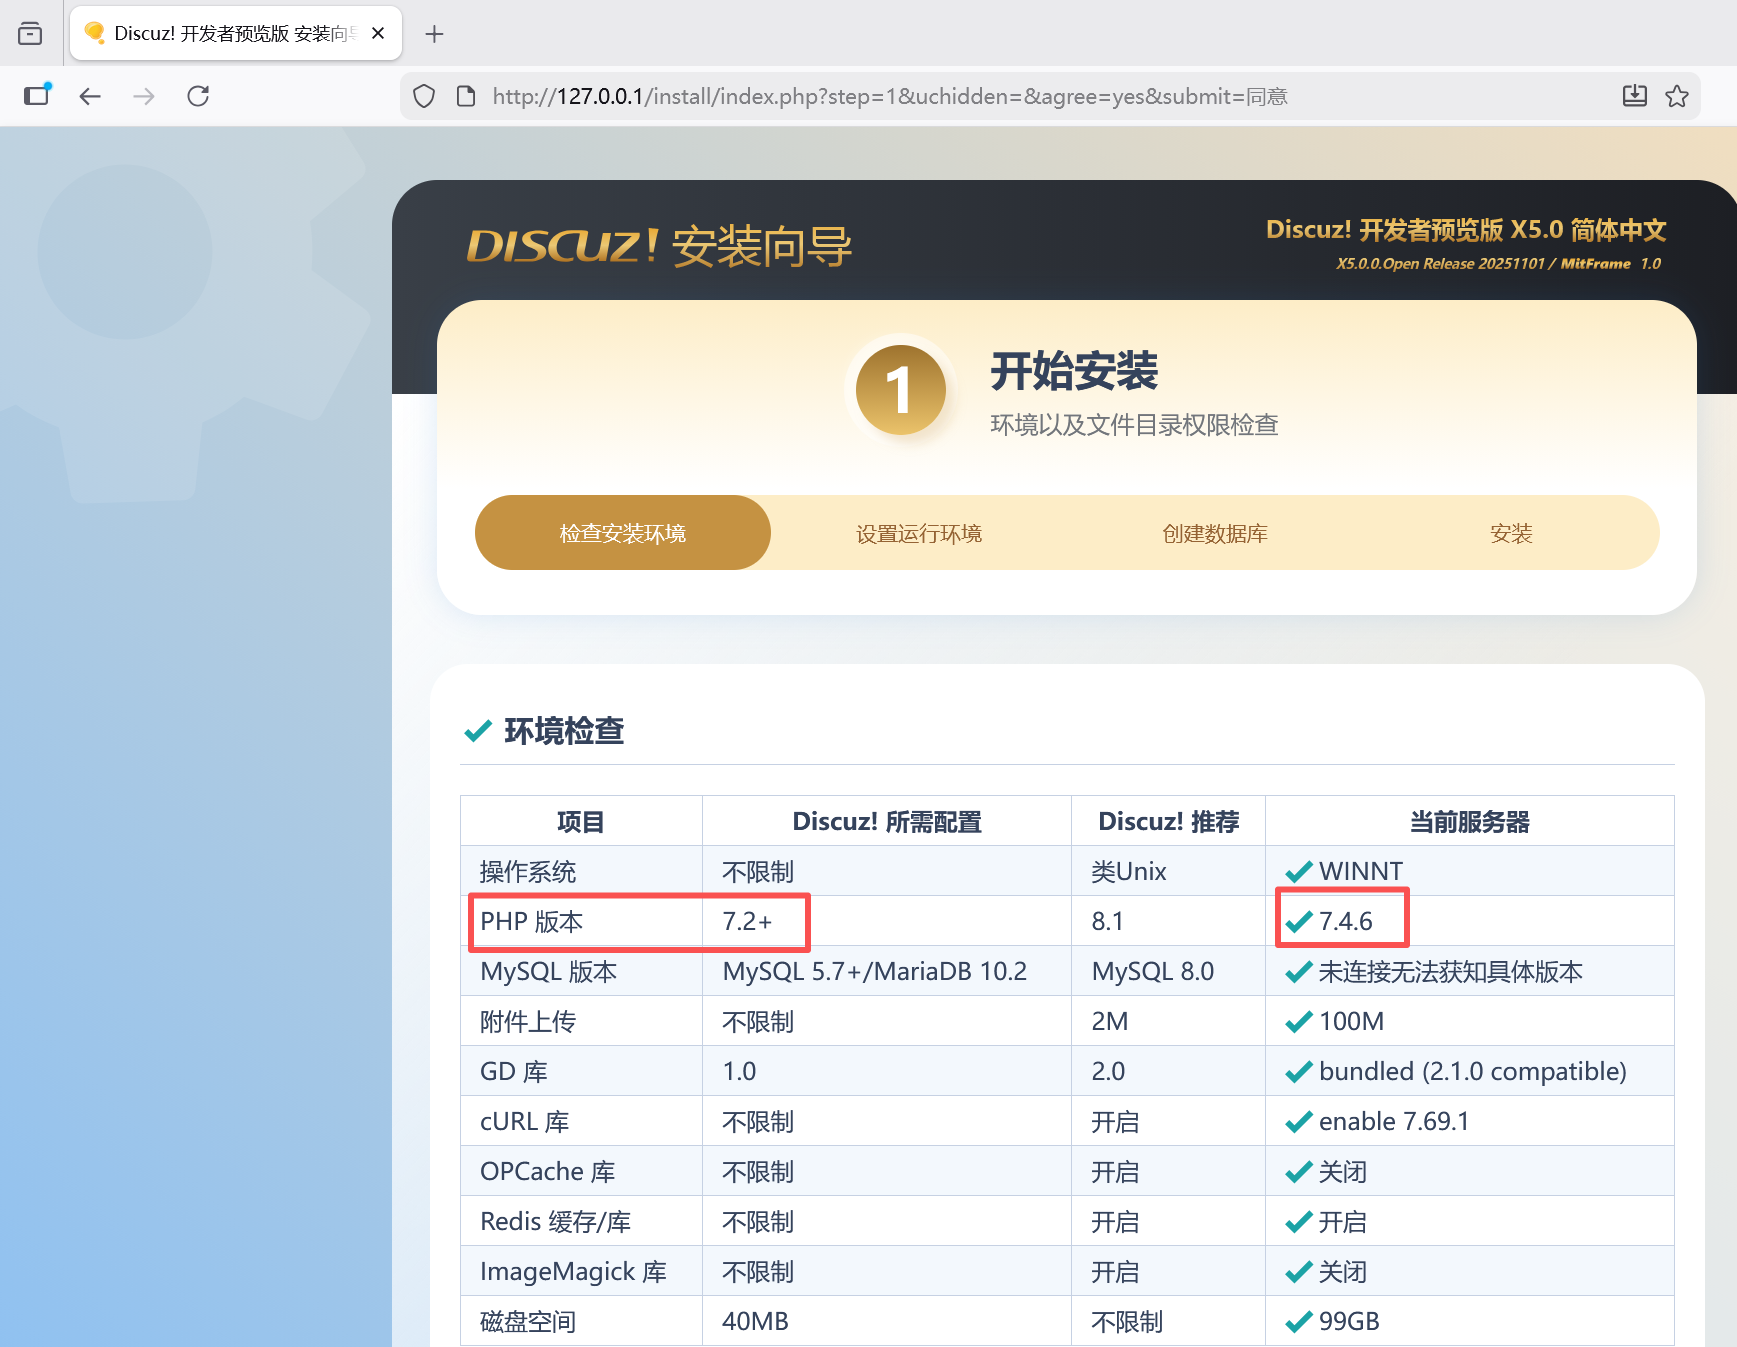Image resolution: width=1737 pixels, height=1347 pixels.
Task: Open the tab list icon in the title bar
Action: [x=30, y=33]
